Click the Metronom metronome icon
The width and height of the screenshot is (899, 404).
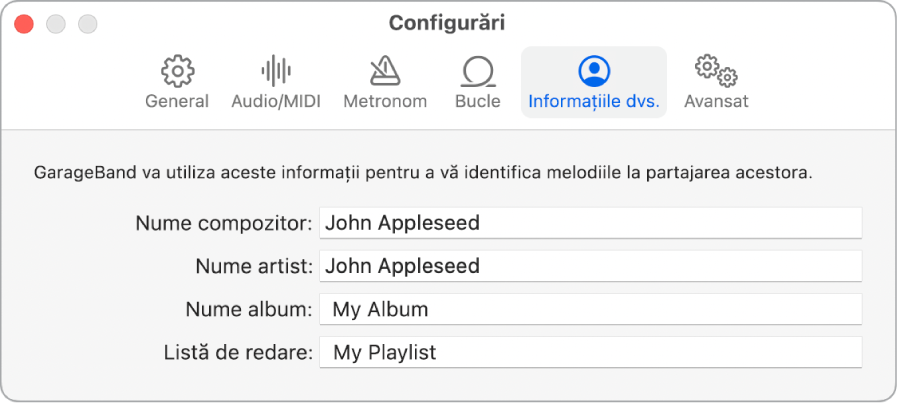(385, 71)
